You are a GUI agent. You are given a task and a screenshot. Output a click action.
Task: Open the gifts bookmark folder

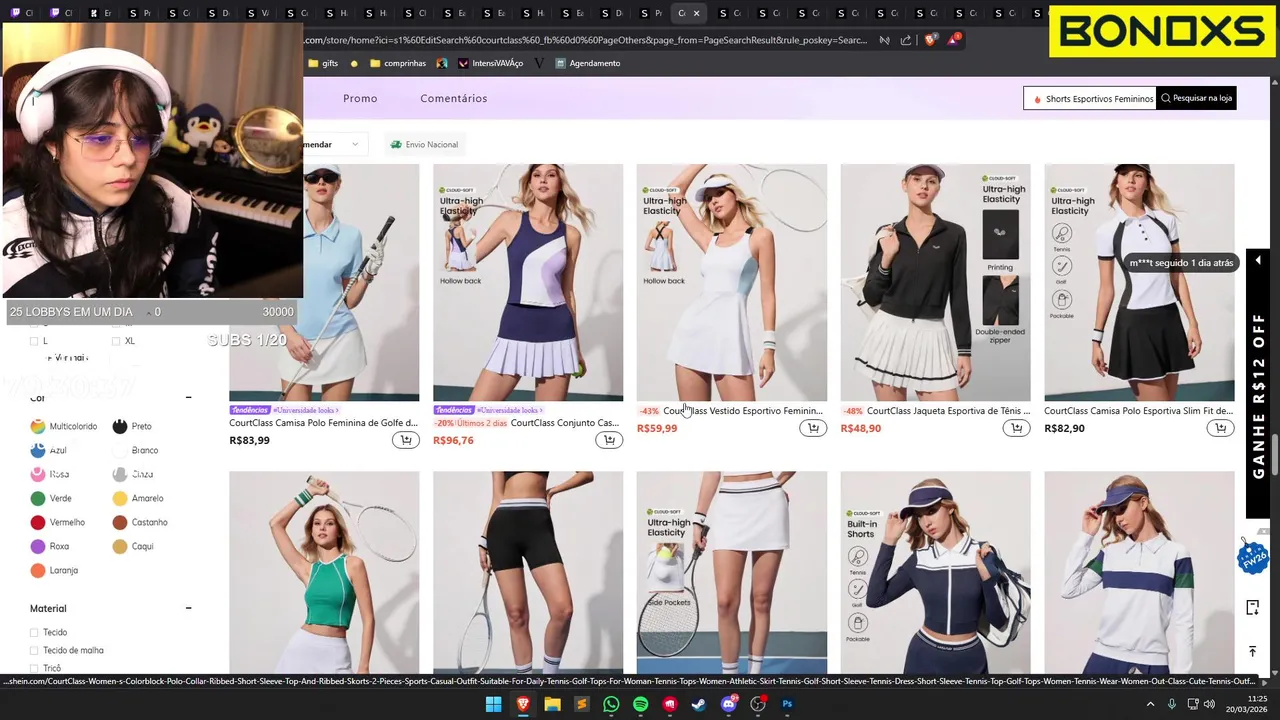coord(323,63)
